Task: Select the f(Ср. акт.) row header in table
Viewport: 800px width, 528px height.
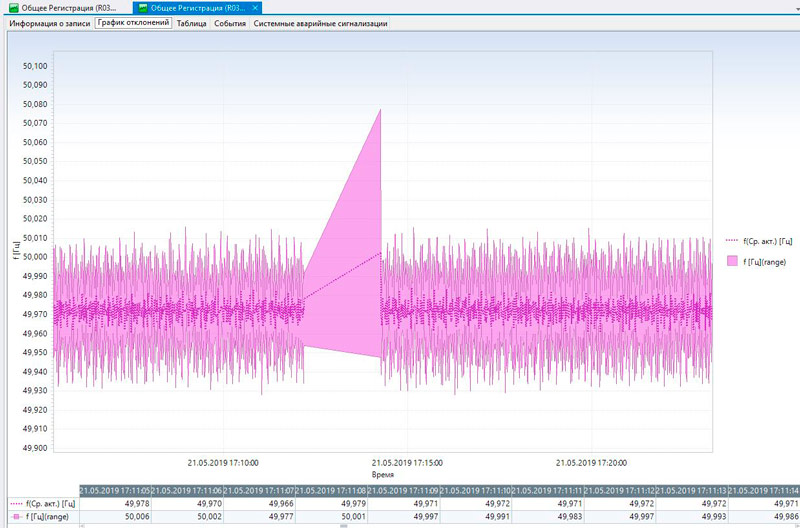Action: pos(46,503)
